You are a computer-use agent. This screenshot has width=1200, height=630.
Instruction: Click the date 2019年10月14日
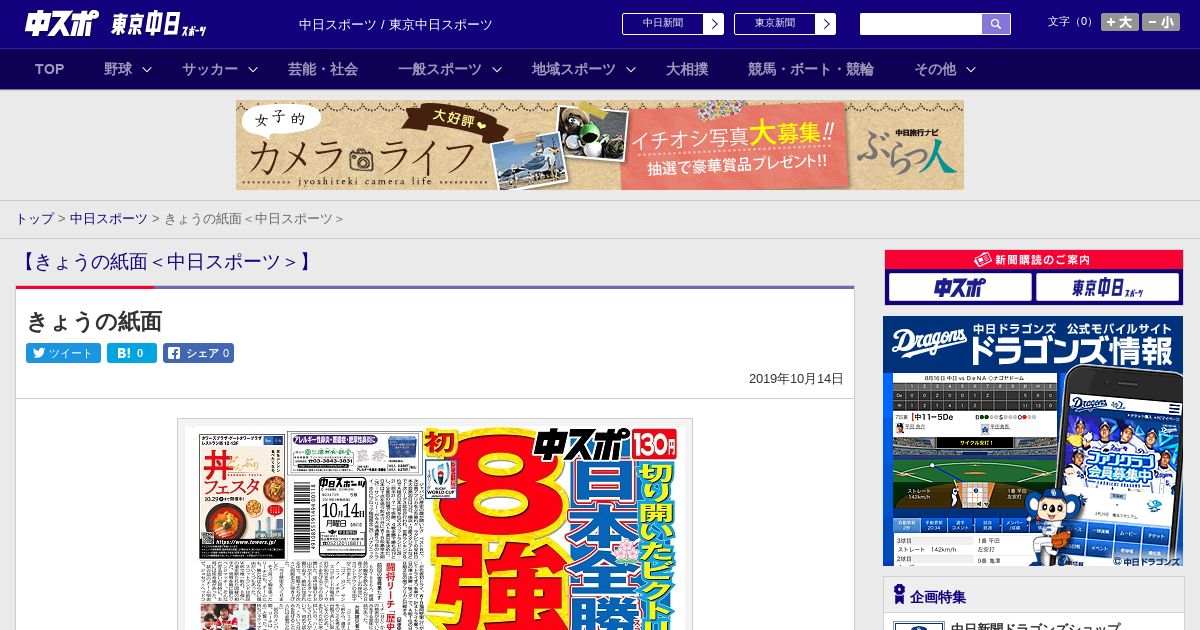[x=796, y=379]
